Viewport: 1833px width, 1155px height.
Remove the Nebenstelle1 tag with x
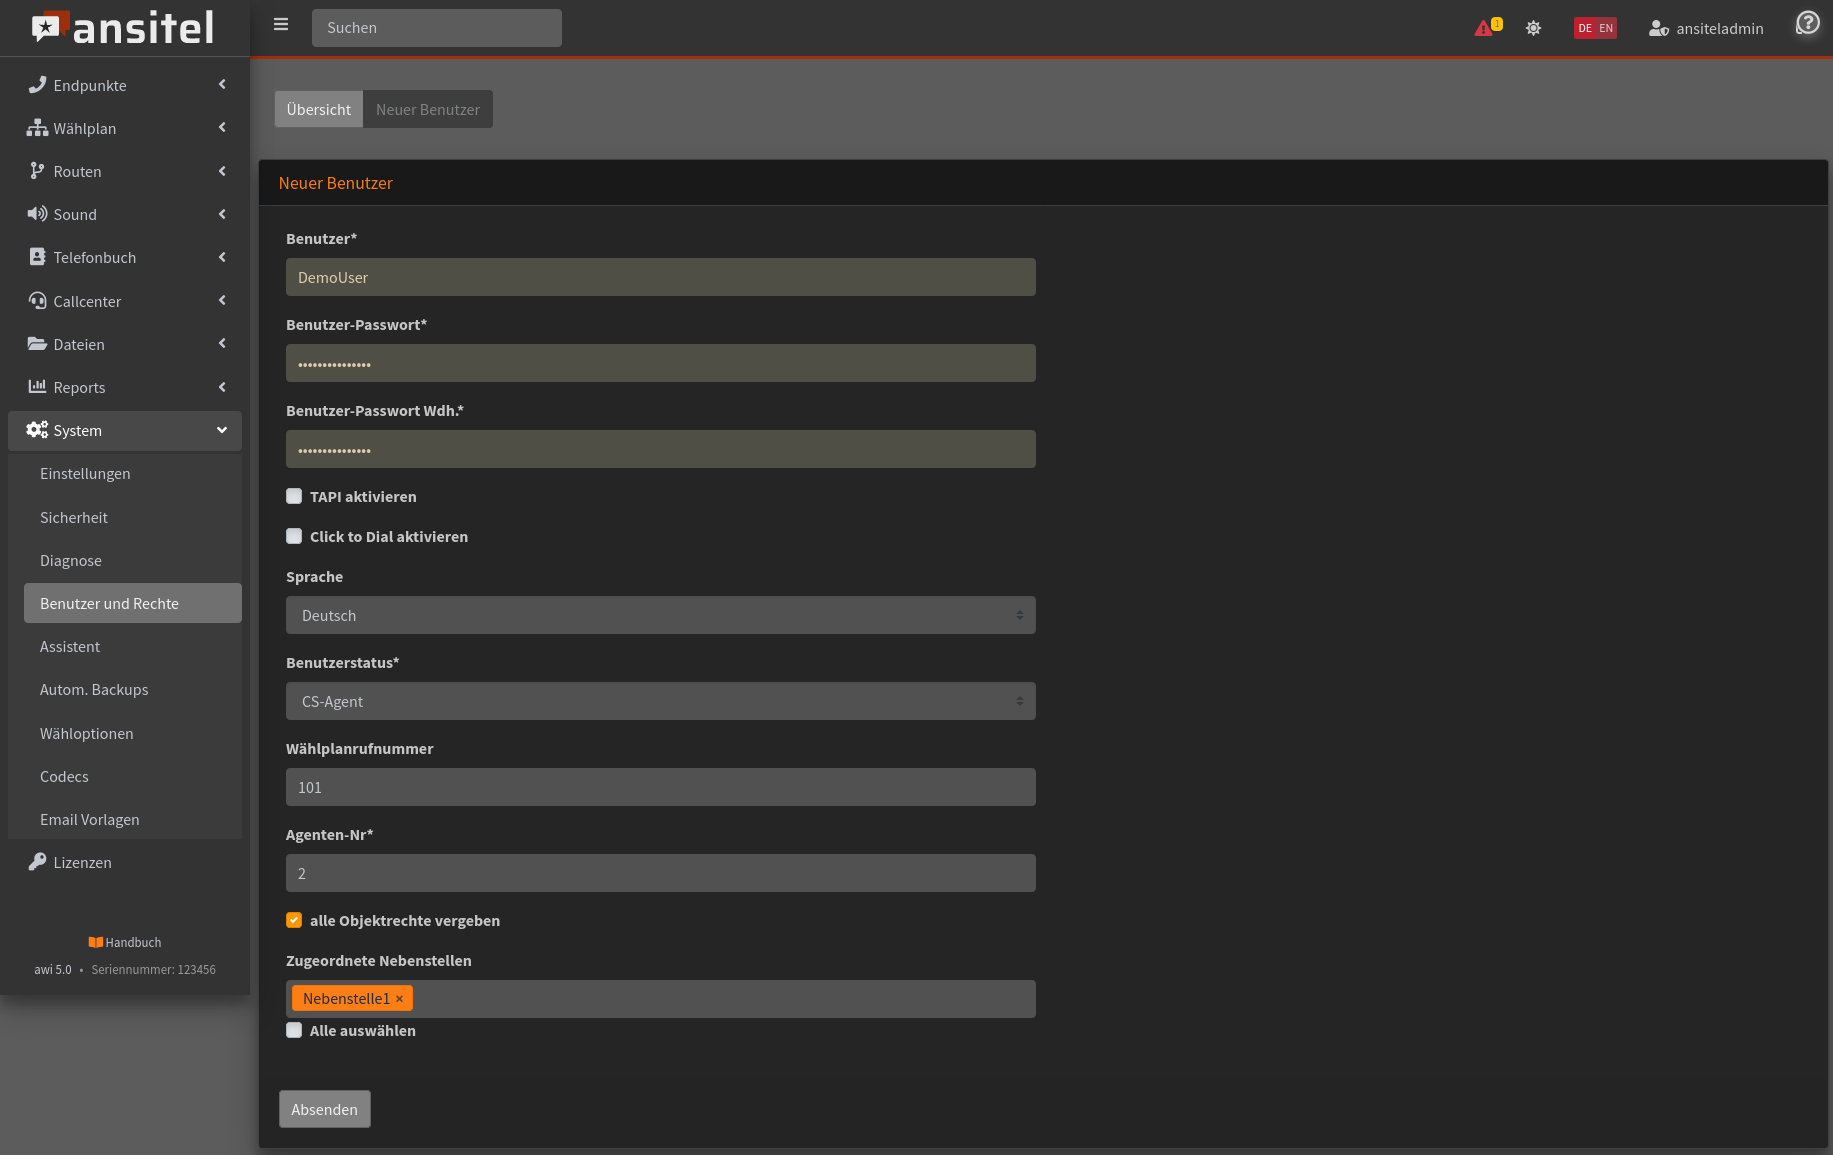[399, 999]
